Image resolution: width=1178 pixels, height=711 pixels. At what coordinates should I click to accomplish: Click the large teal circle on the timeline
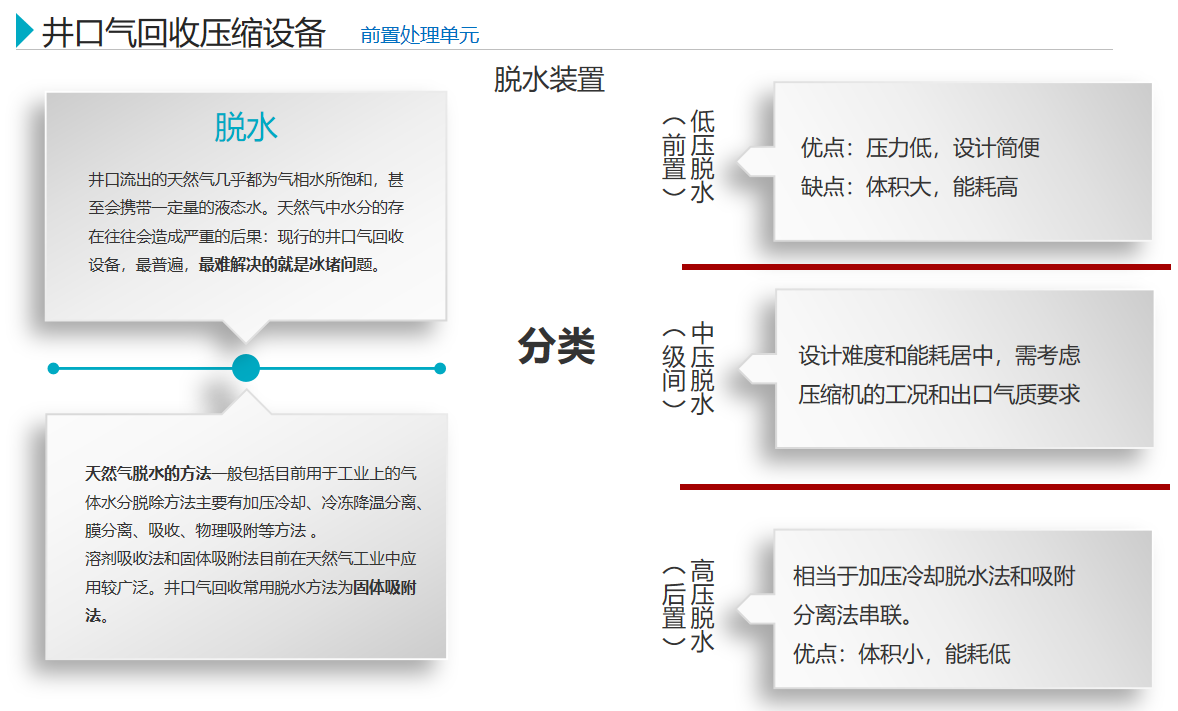pyautogui.click(x=246, y=368)
